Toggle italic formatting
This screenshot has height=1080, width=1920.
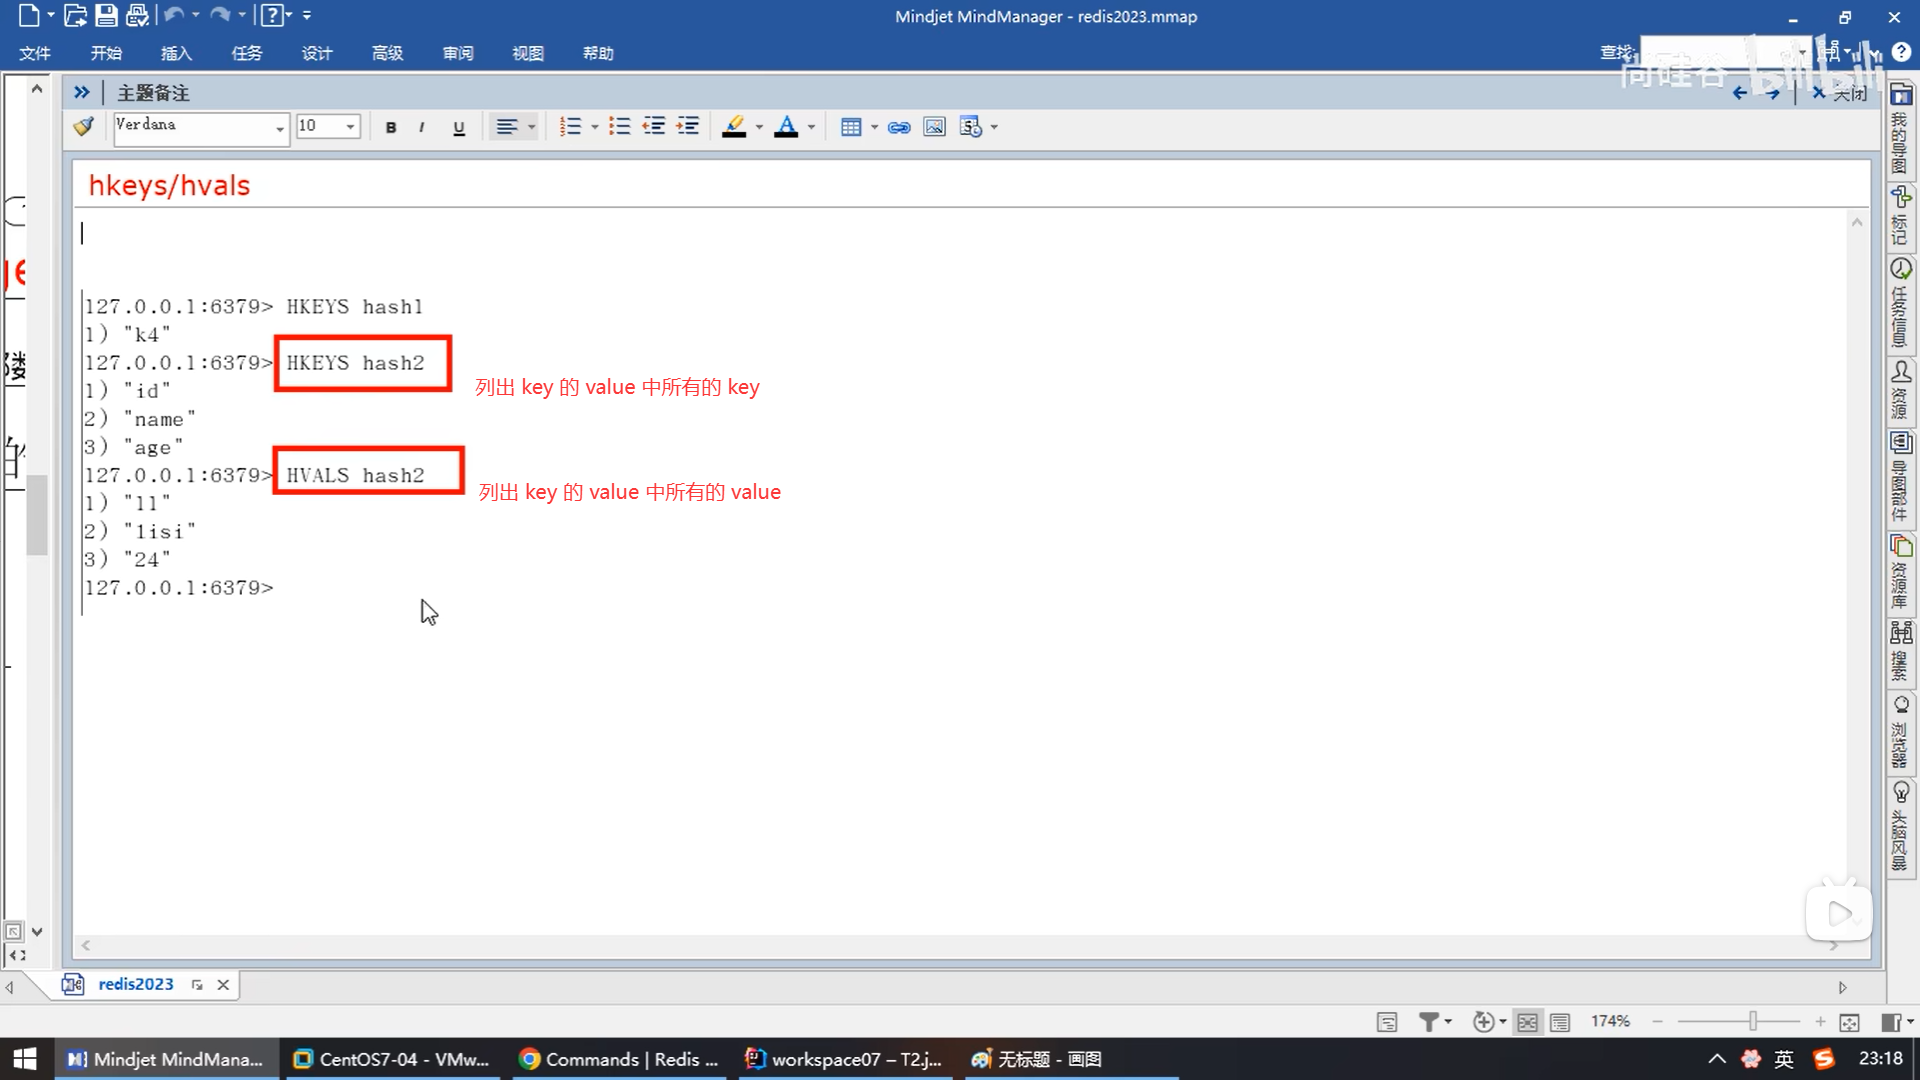(x=422, y=127)
